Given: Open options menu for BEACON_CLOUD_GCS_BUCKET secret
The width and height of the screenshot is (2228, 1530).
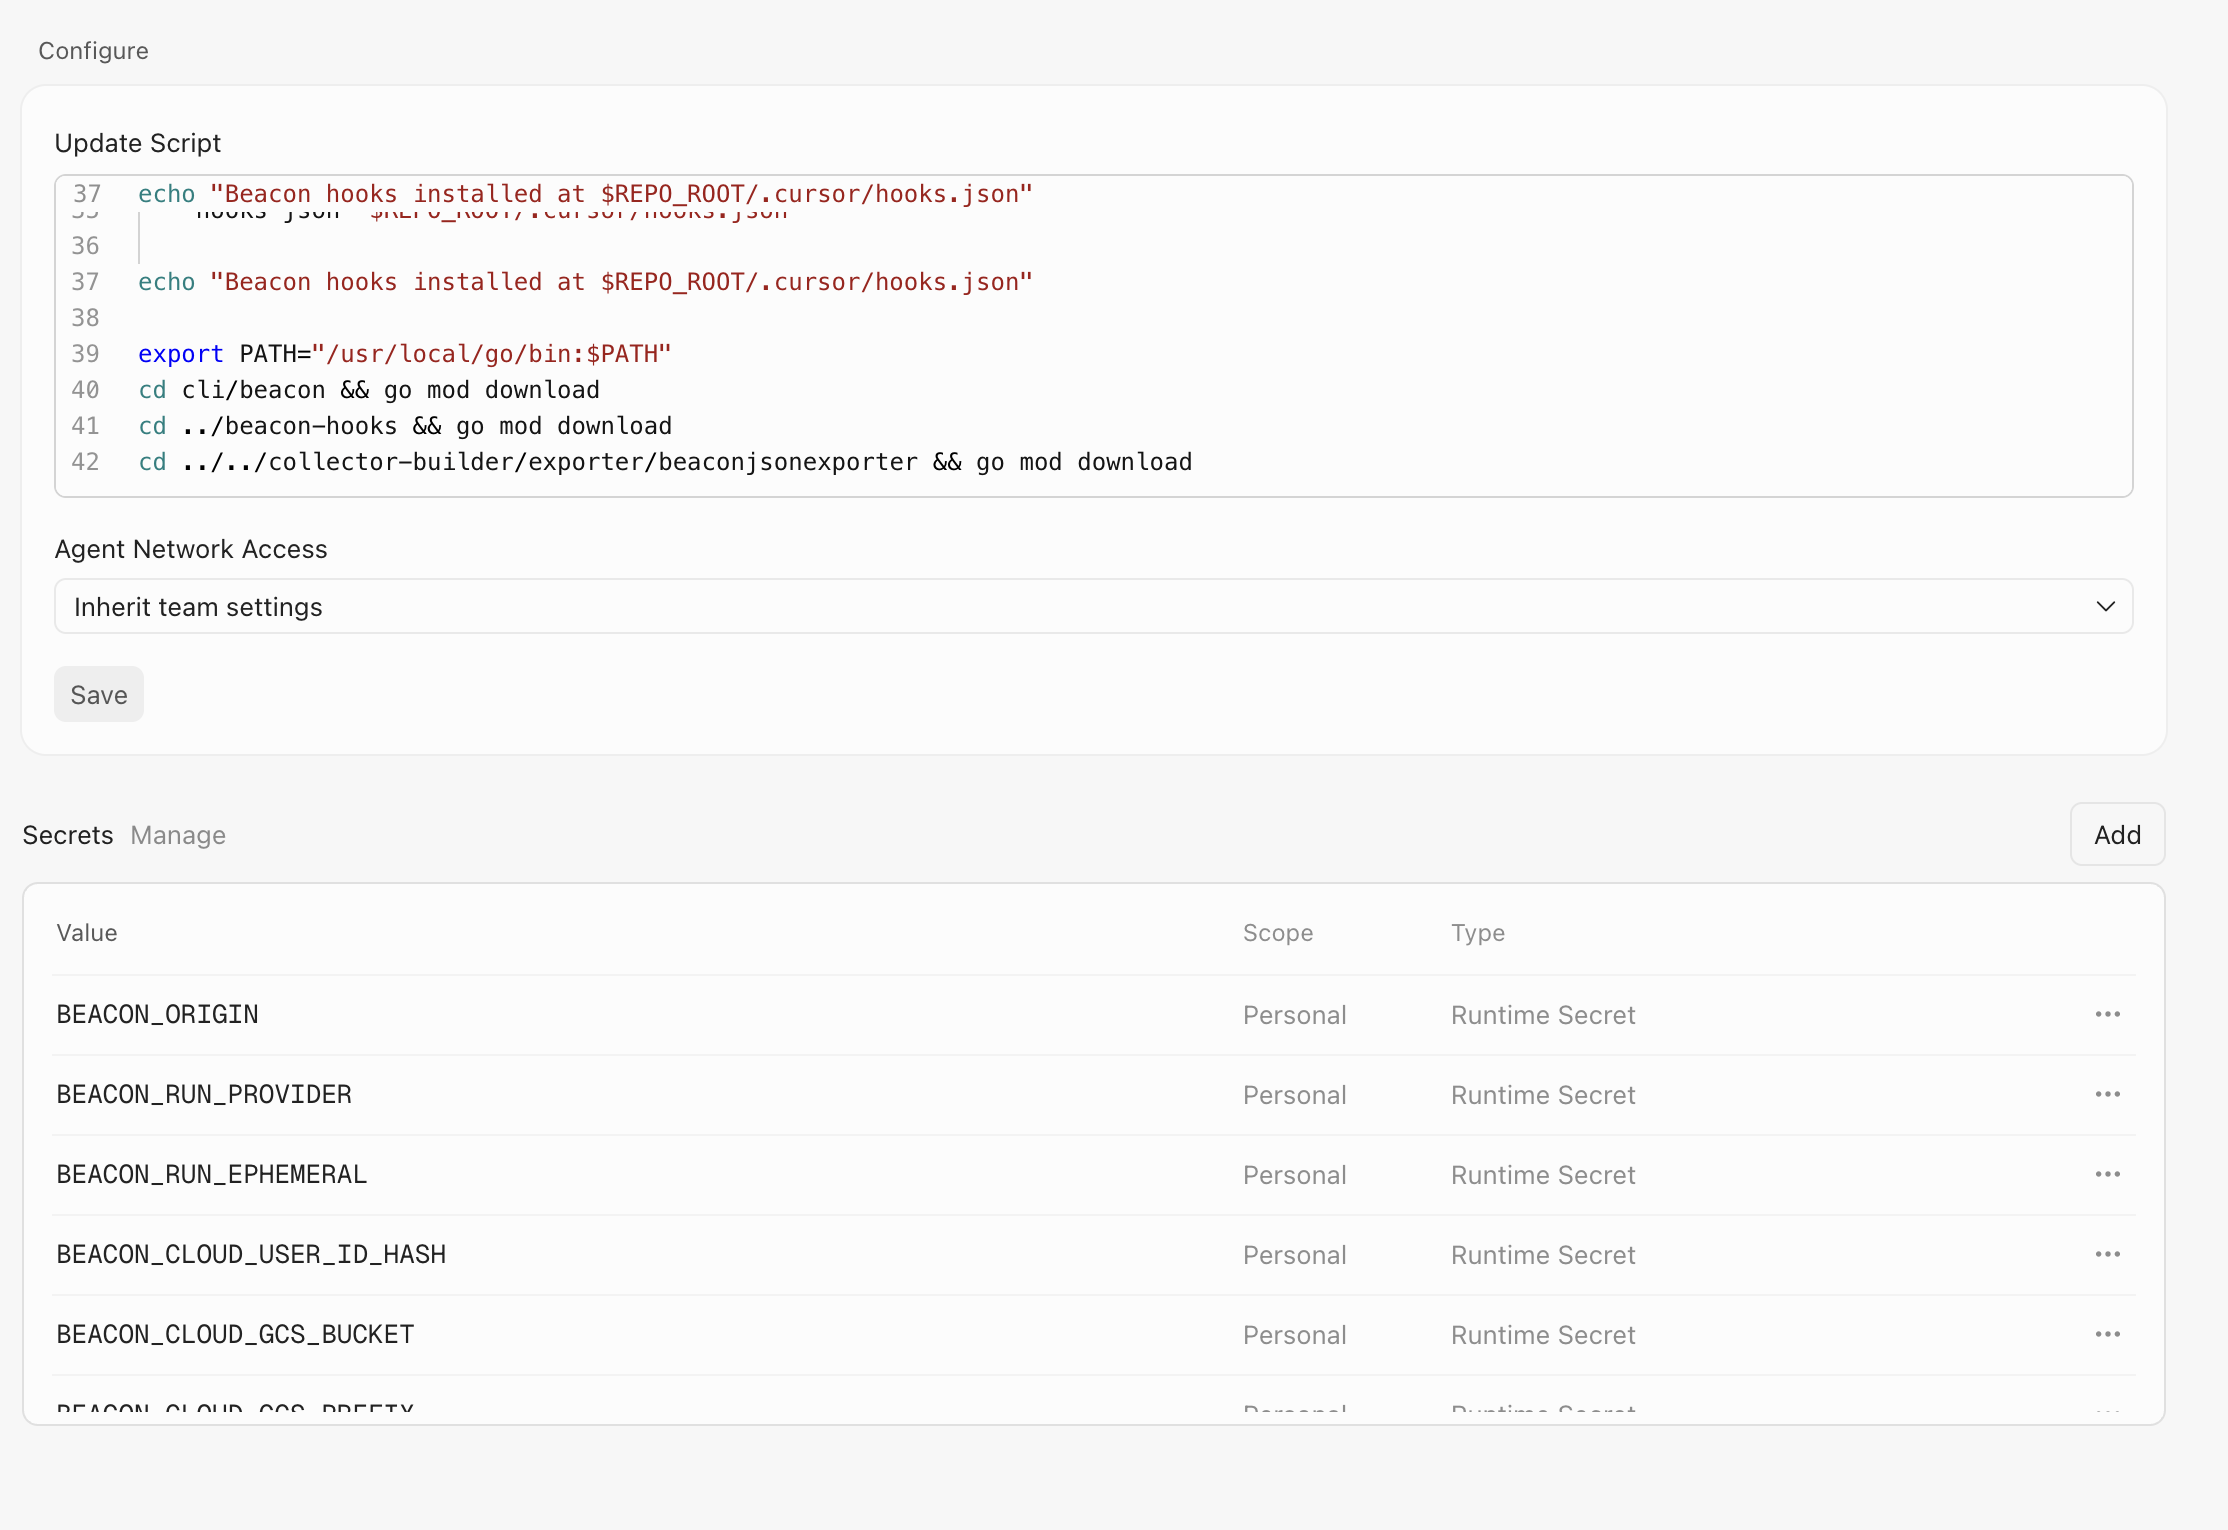Looking at the screenshot, I should (x=2108, y=1334).
